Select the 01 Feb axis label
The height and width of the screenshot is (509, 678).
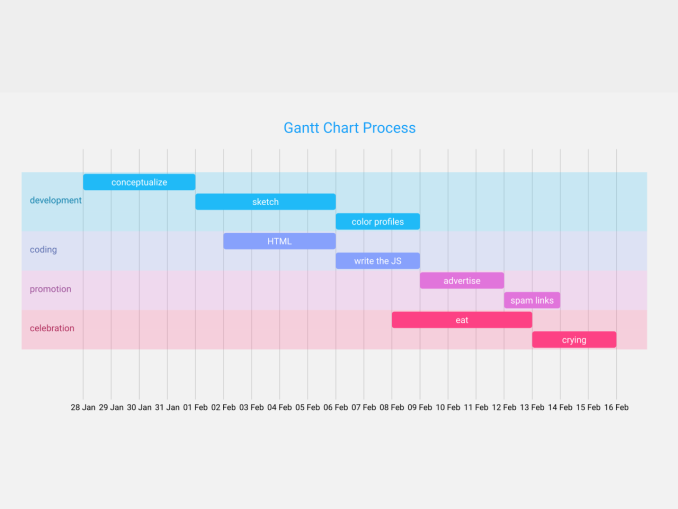pyautogui.click(x=195, y=408)
